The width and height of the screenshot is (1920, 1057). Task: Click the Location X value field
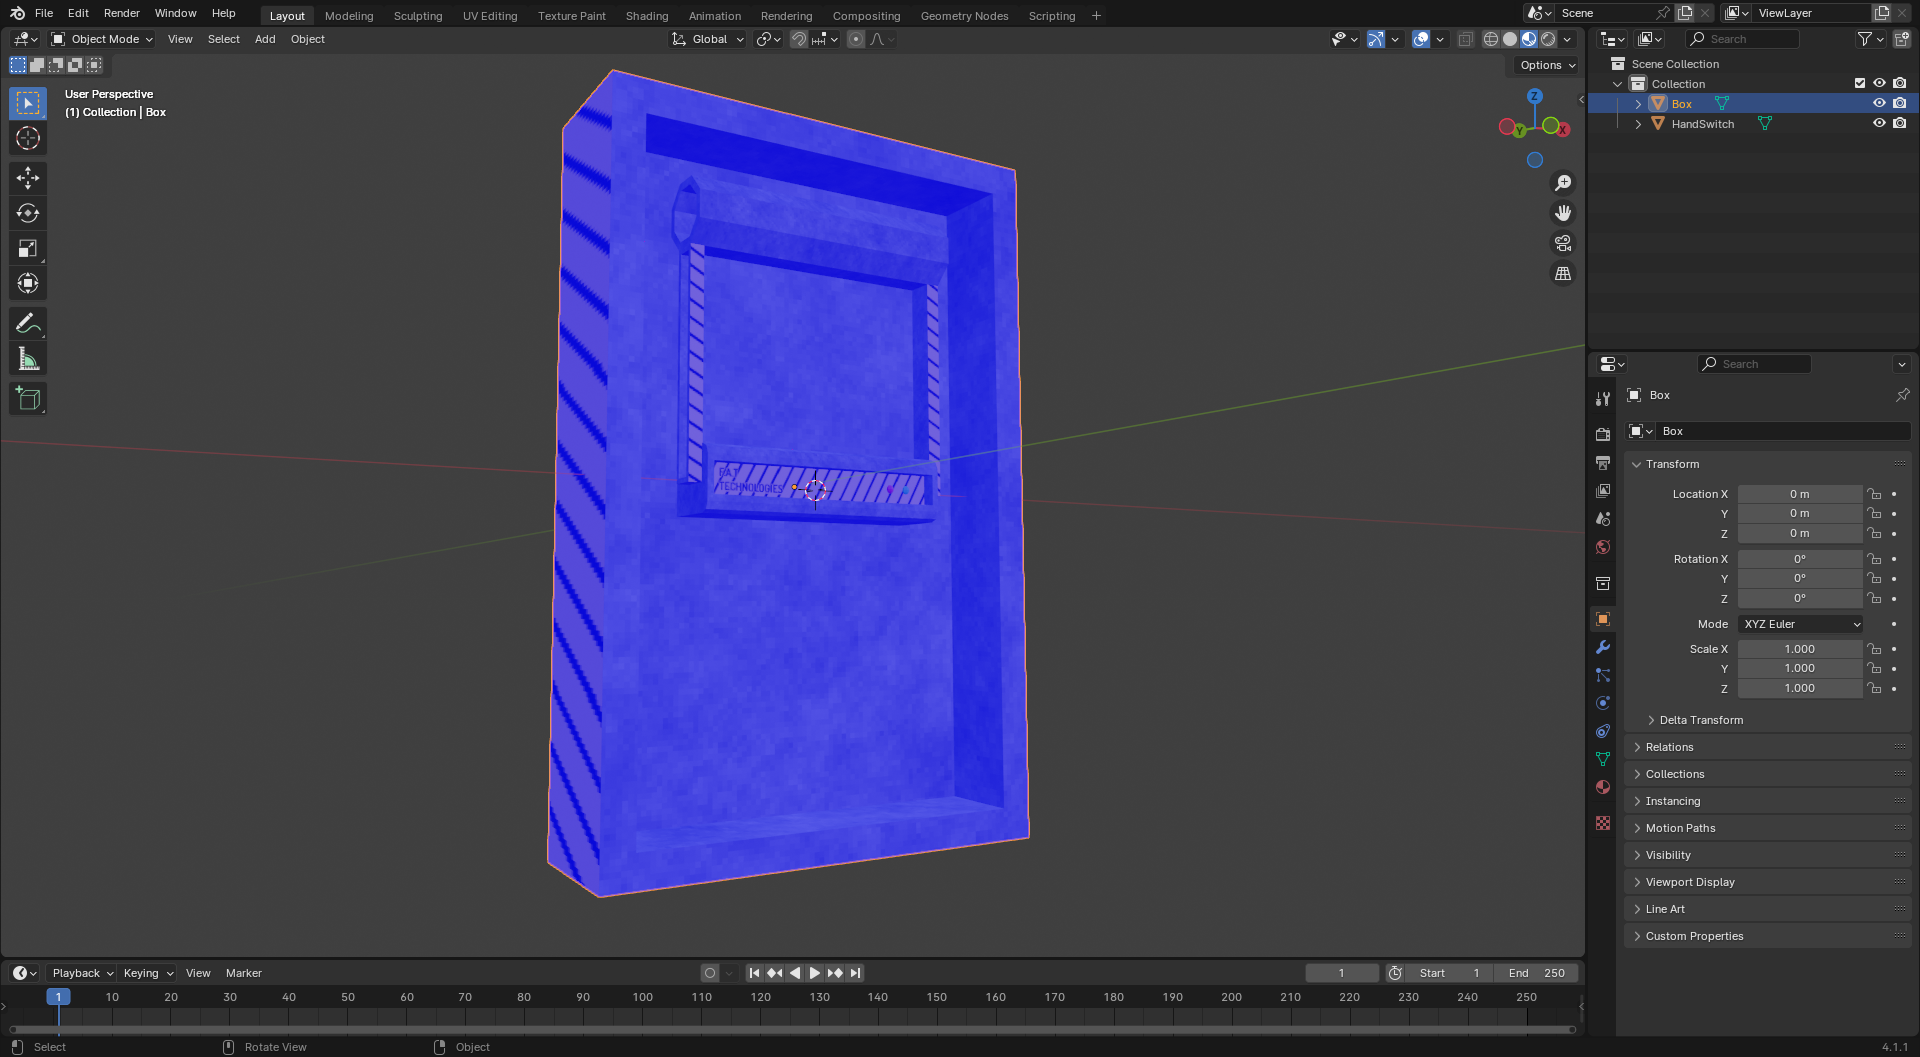(1799, 494)
